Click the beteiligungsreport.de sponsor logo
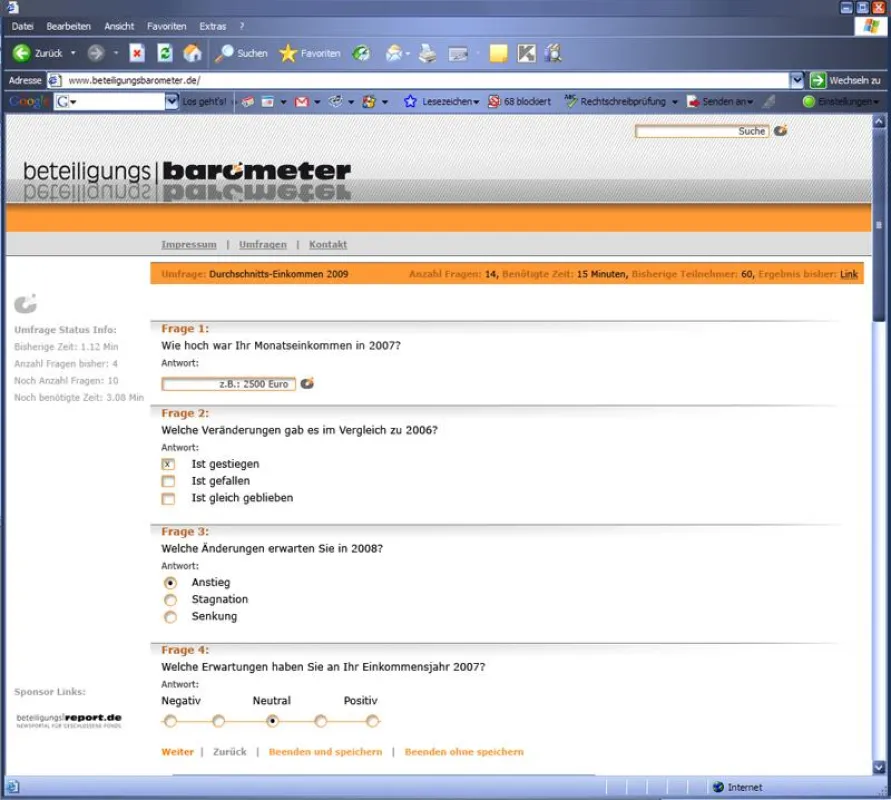The height and width of the screenshot is (800, 891). pyautogui.click(x=69, y=720)
